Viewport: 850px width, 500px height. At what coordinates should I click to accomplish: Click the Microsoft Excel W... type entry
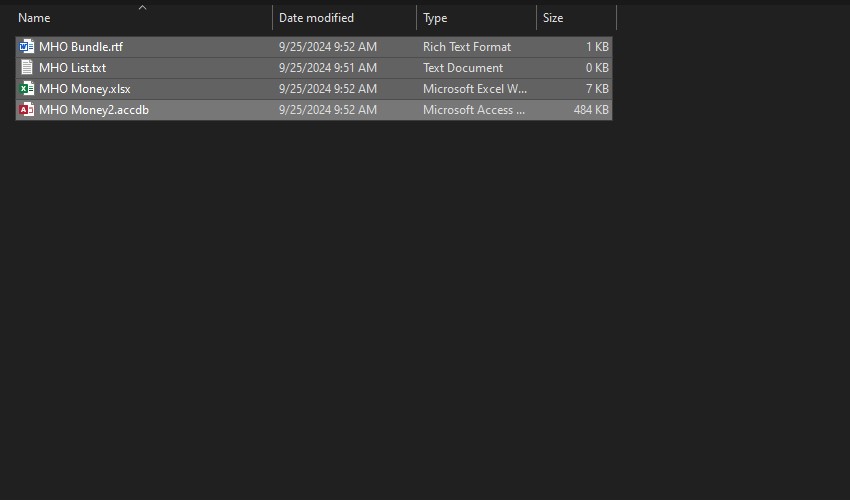[x=475, y=89]
